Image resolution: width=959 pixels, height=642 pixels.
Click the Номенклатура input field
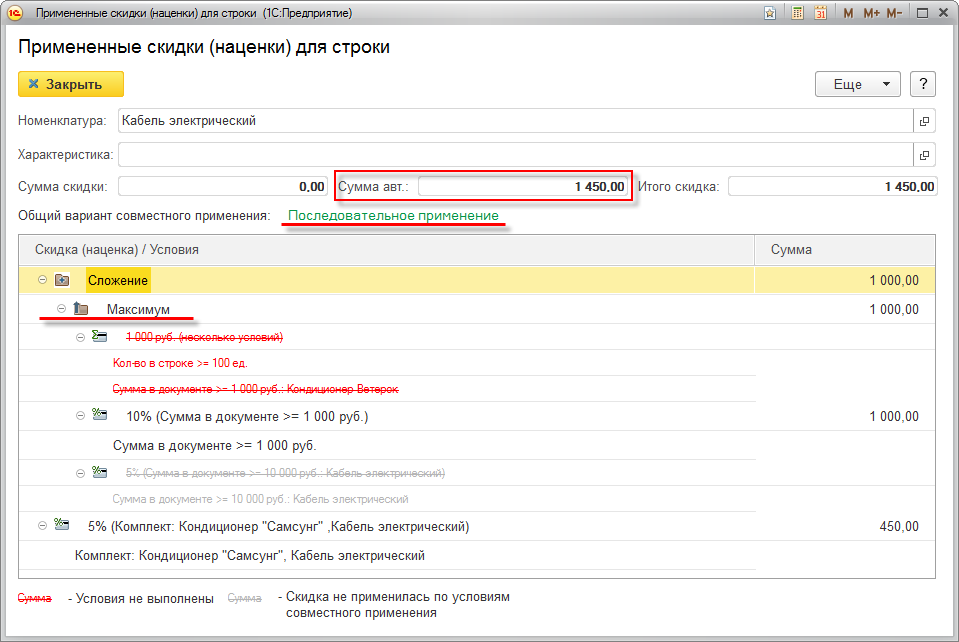(x=516, y=121)
